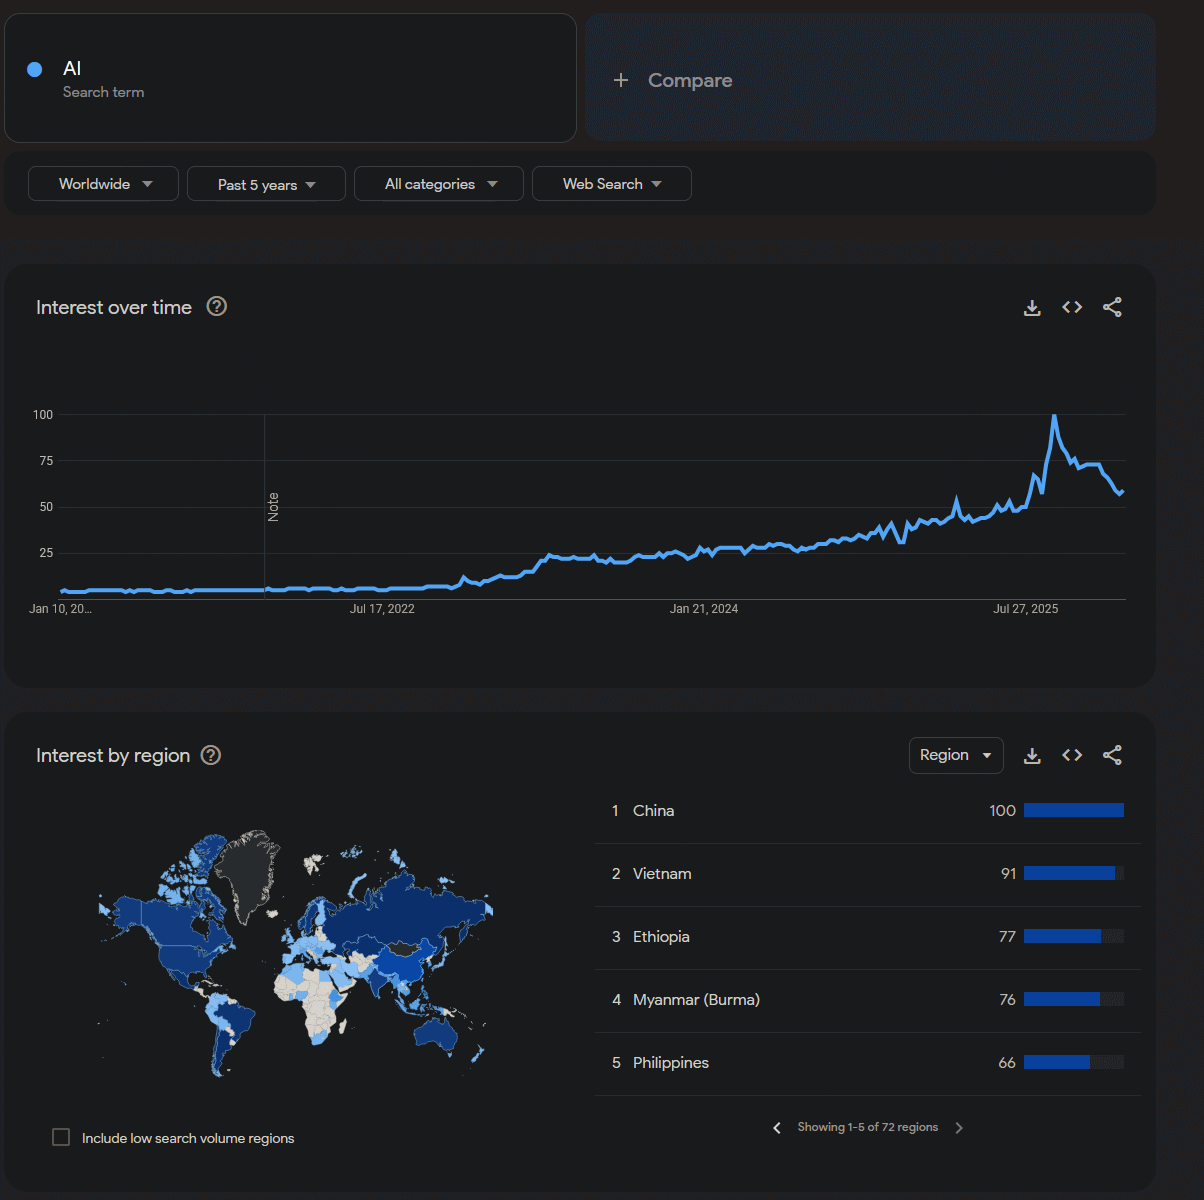The height and width of the screenshot is (1200, 1204).
Task: Click the blue dot of AI term
Action: pyautogui.click(x=34, y=69)
